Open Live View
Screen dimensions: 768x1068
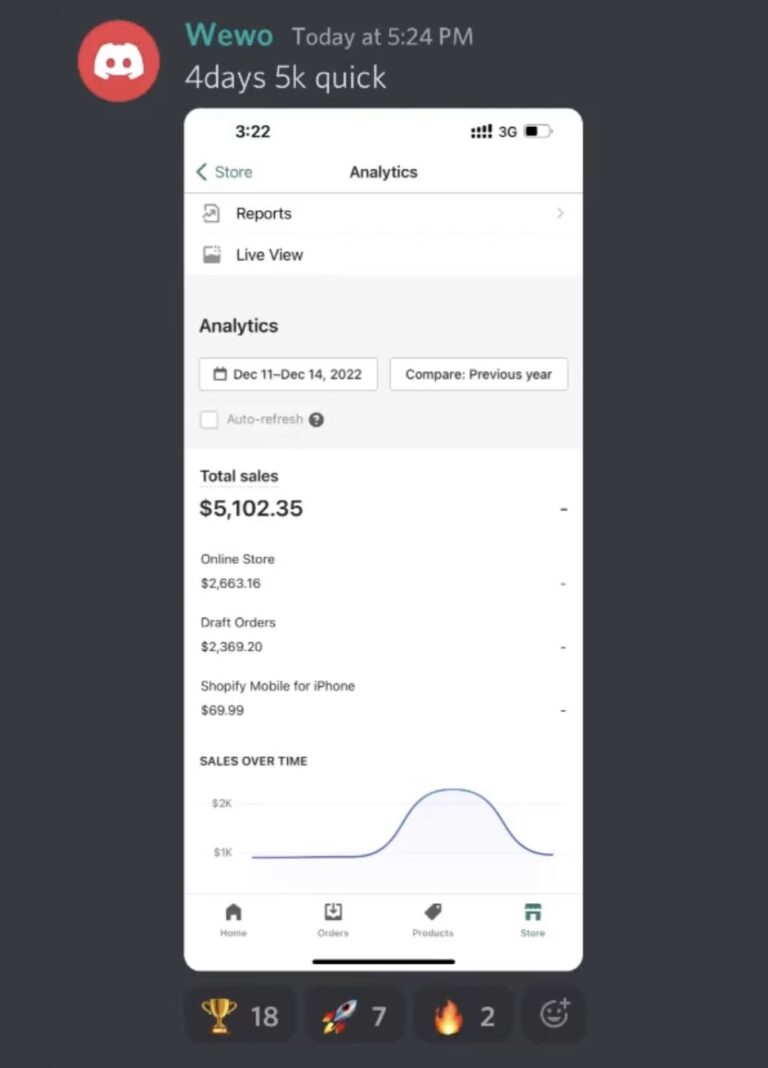coord(383,255)
